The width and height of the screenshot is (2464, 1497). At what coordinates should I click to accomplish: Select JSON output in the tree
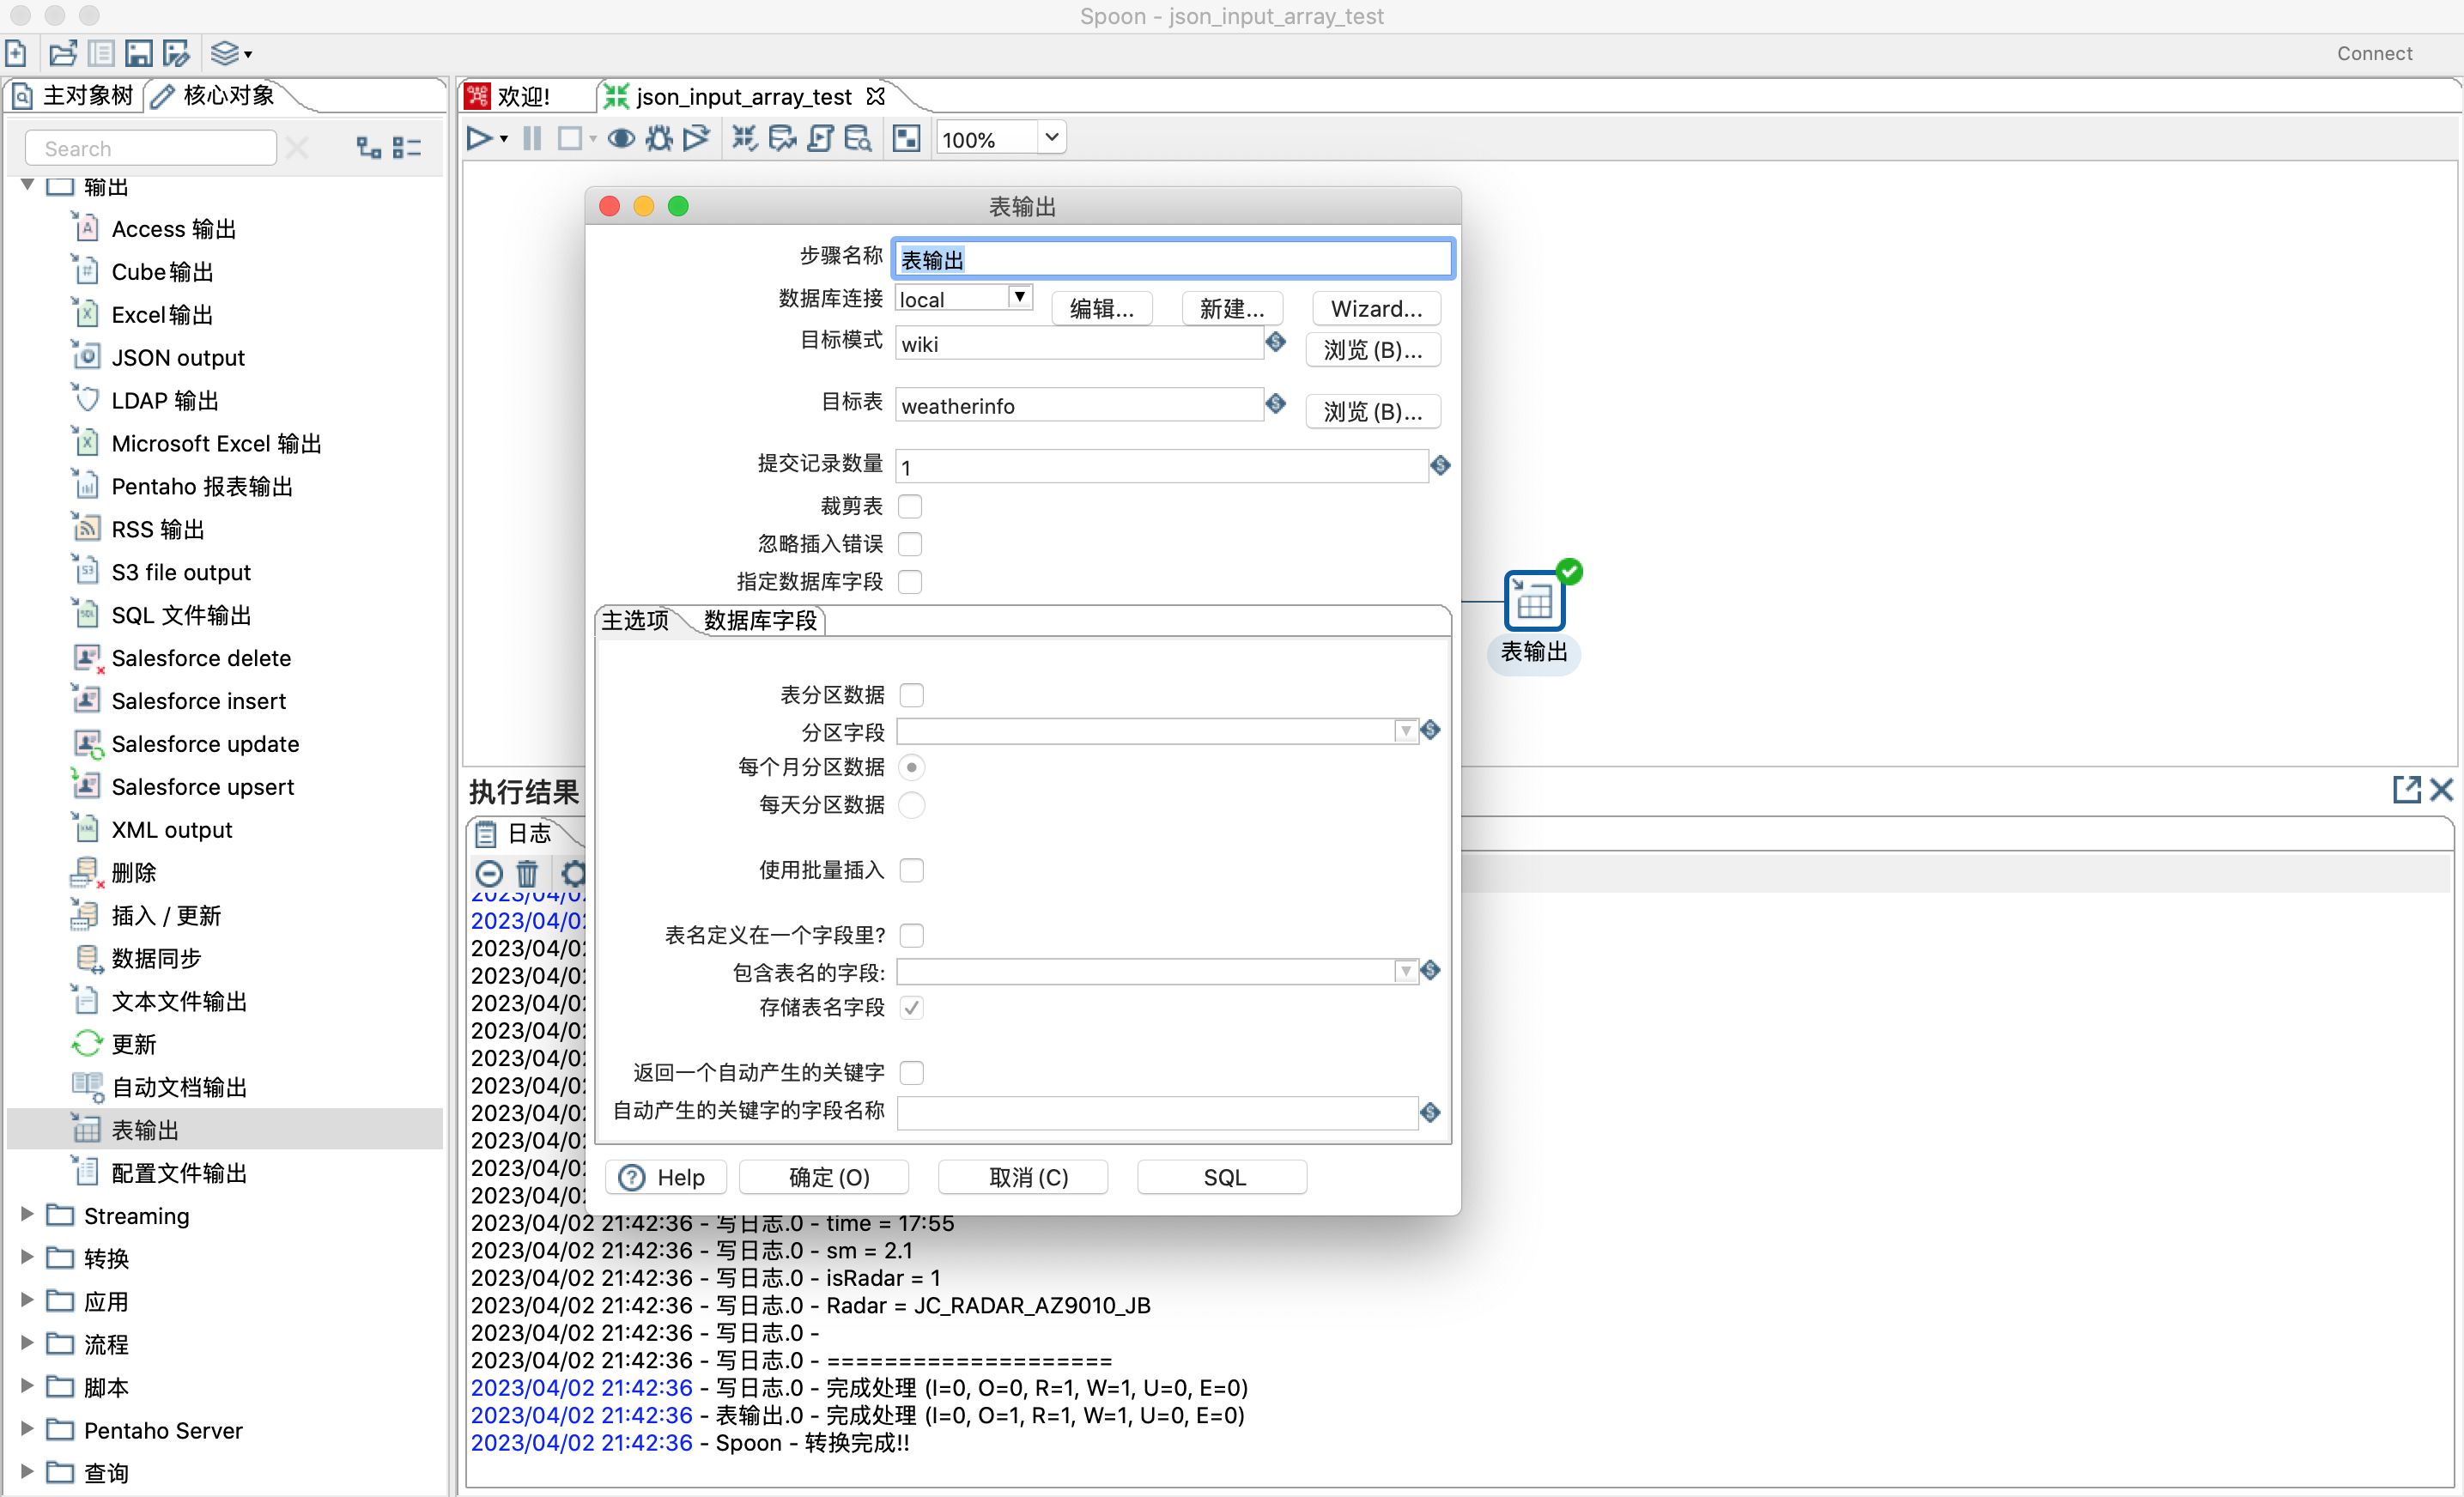click(178, 358)
